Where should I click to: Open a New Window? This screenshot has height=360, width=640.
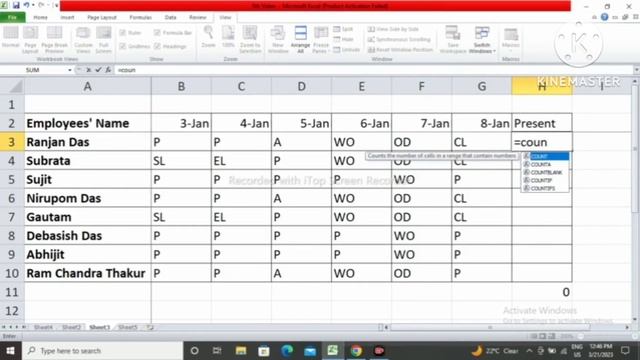[x=278, y=39]
